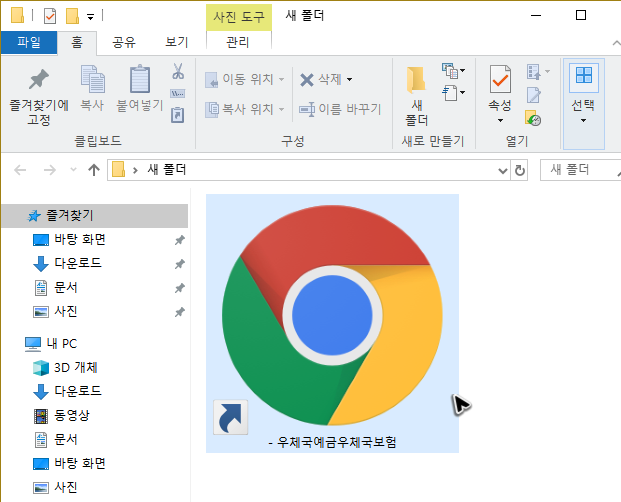The width and height of the screenshot is (621, 502).
Task: Open pinned 사진 under 즐겨찾기
Action: click(65, 312)
